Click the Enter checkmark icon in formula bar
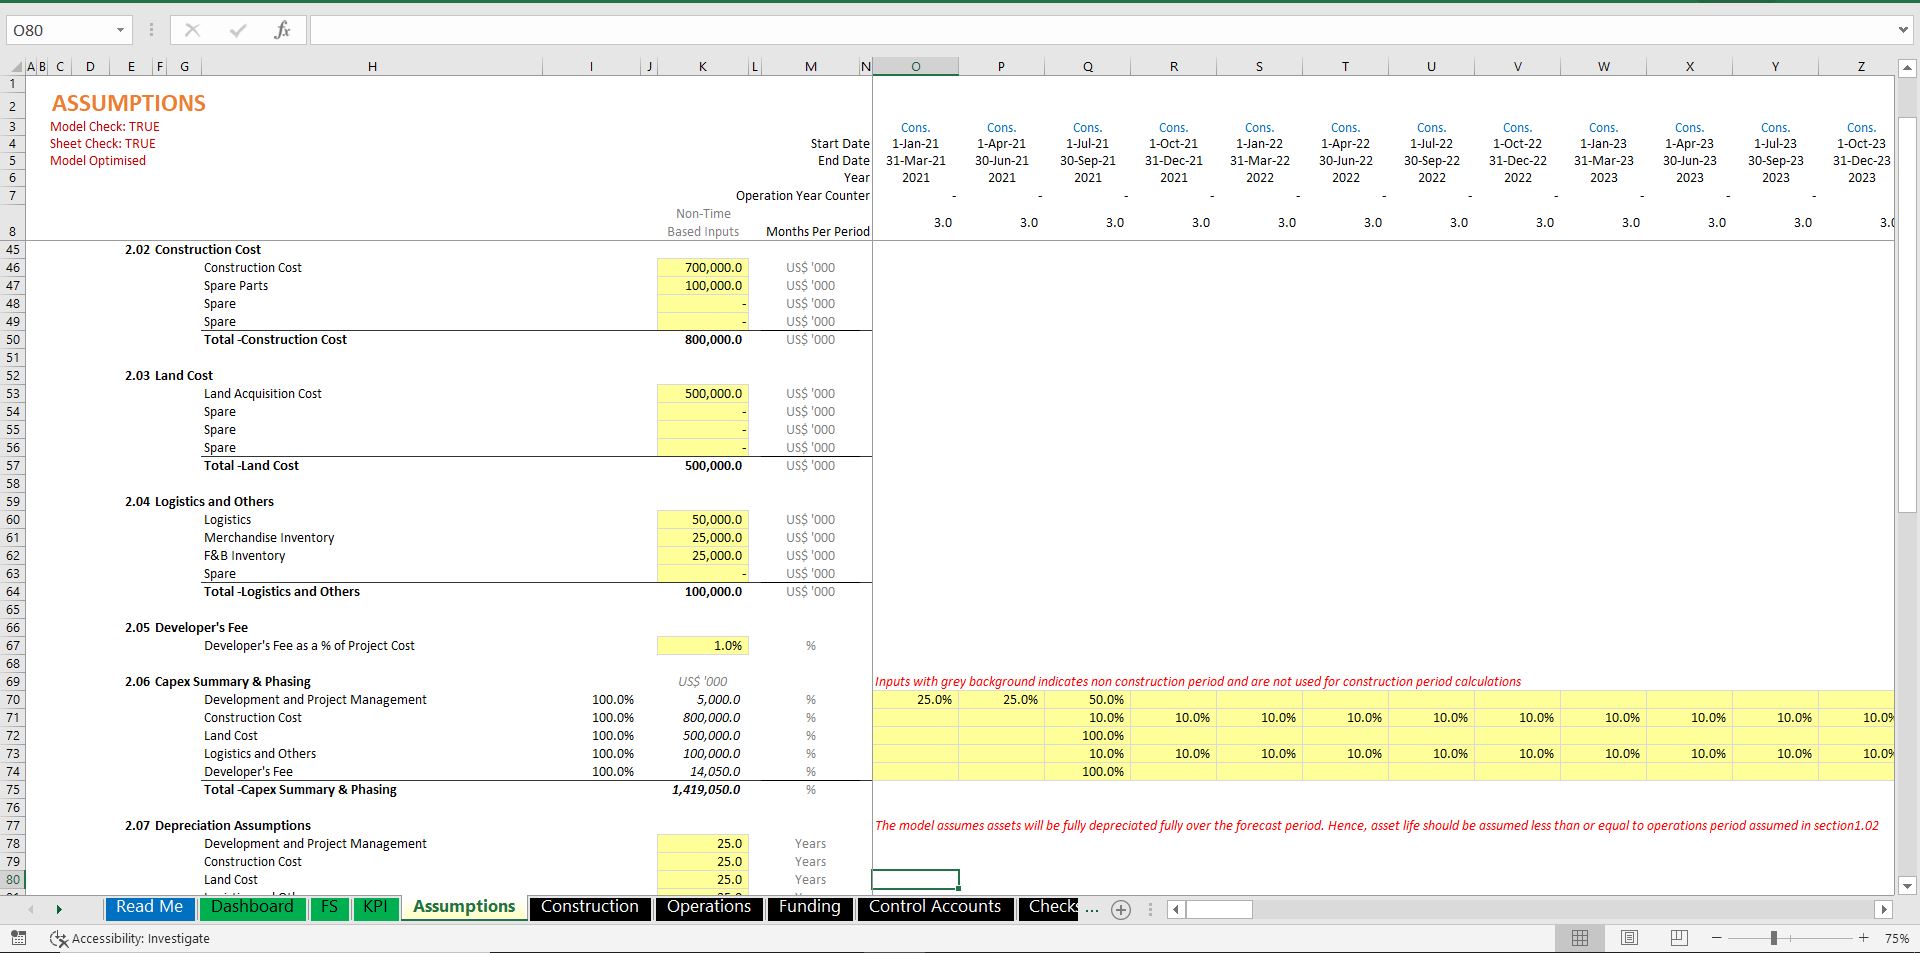The image size is (1920, 953). (x=237, y=30)
